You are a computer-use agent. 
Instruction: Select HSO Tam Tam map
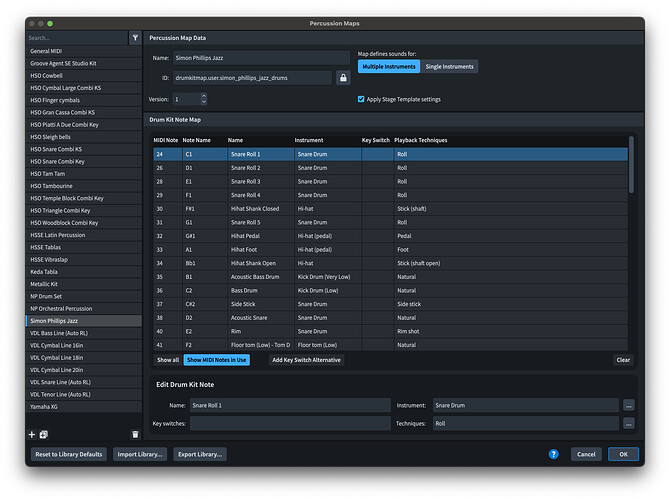(x=84, y=174)
